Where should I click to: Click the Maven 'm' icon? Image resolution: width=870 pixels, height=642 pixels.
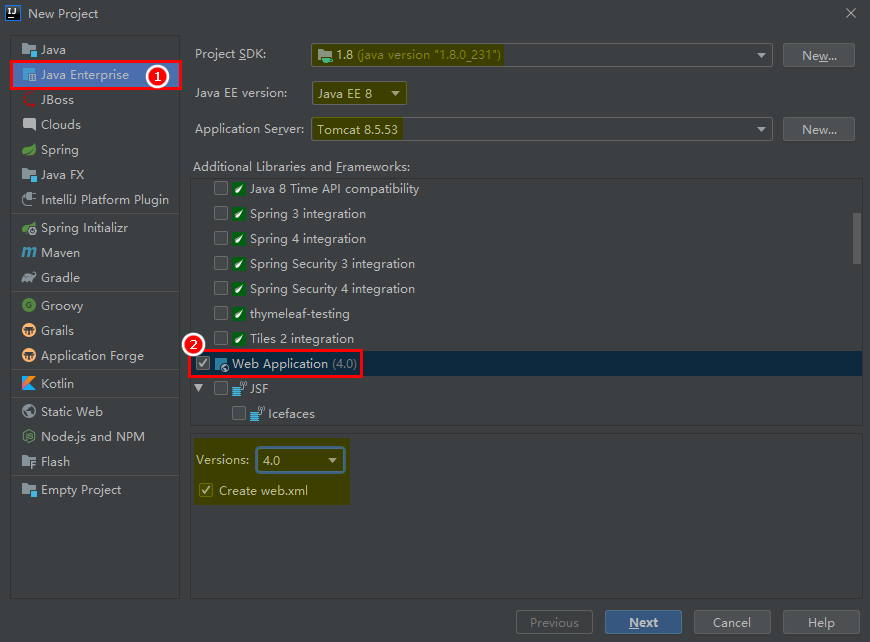coord(29,252)
